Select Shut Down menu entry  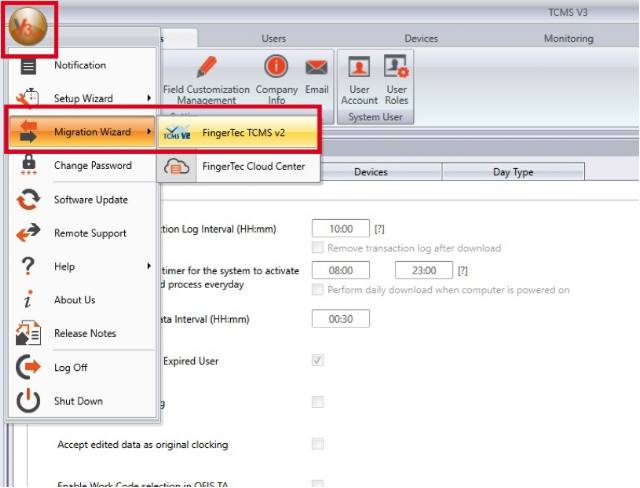point(82,401)
